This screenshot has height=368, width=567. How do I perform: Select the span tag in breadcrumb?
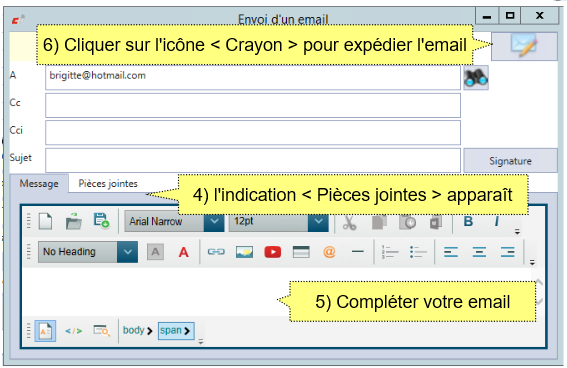176,331
